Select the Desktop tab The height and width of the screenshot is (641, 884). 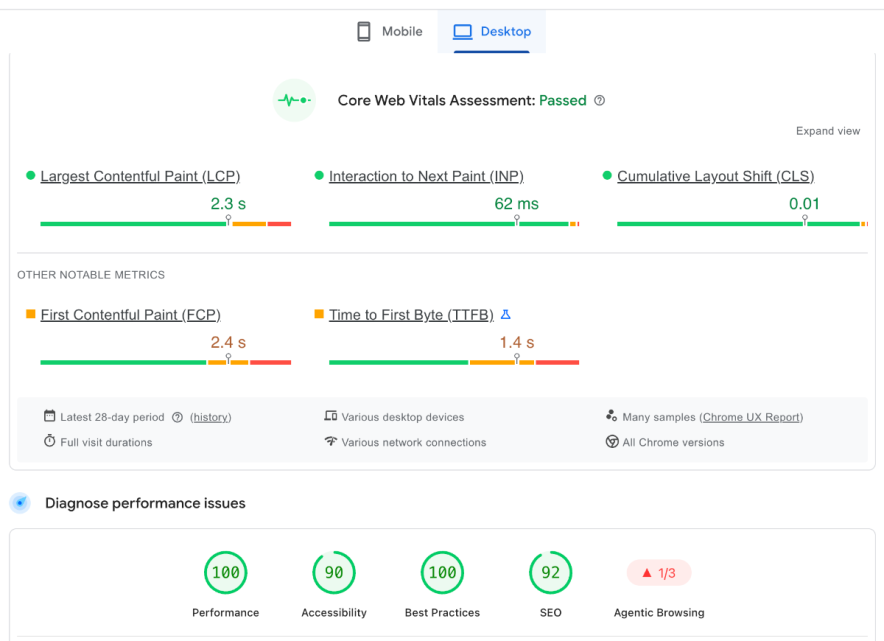tap(492, 32)
